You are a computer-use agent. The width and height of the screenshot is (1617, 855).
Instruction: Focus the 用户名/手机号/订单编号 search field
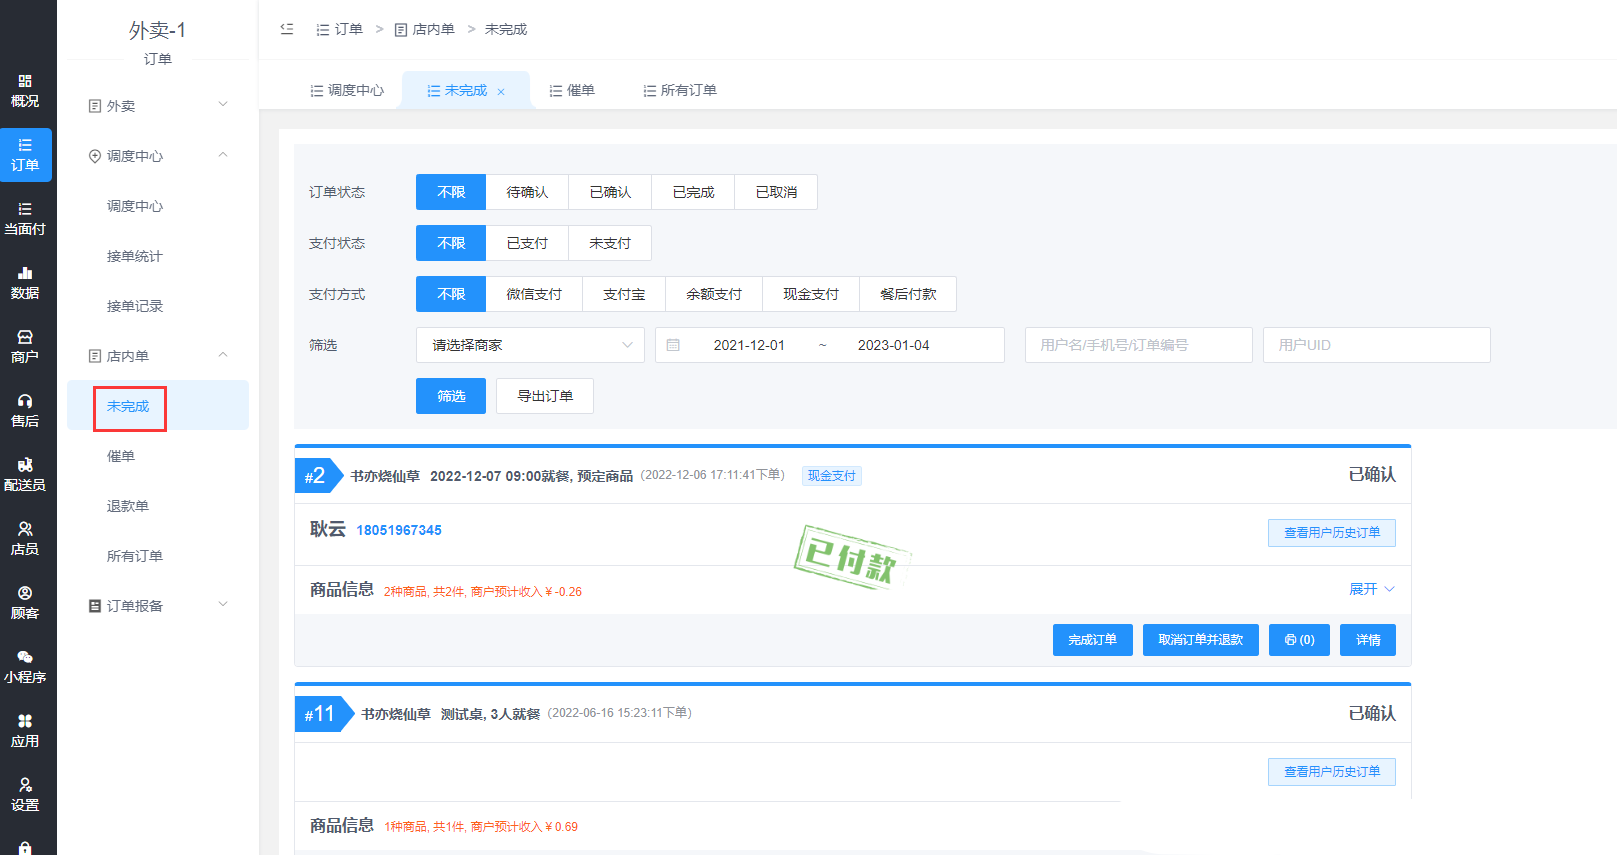[x=1138, y=345]
